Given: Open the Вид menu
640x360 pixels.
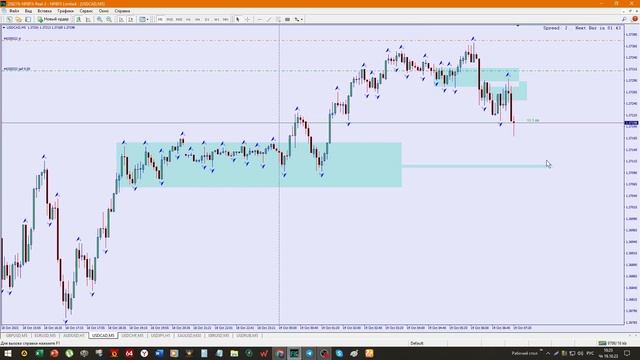Looking at the screenshot, I should [28, 11].
